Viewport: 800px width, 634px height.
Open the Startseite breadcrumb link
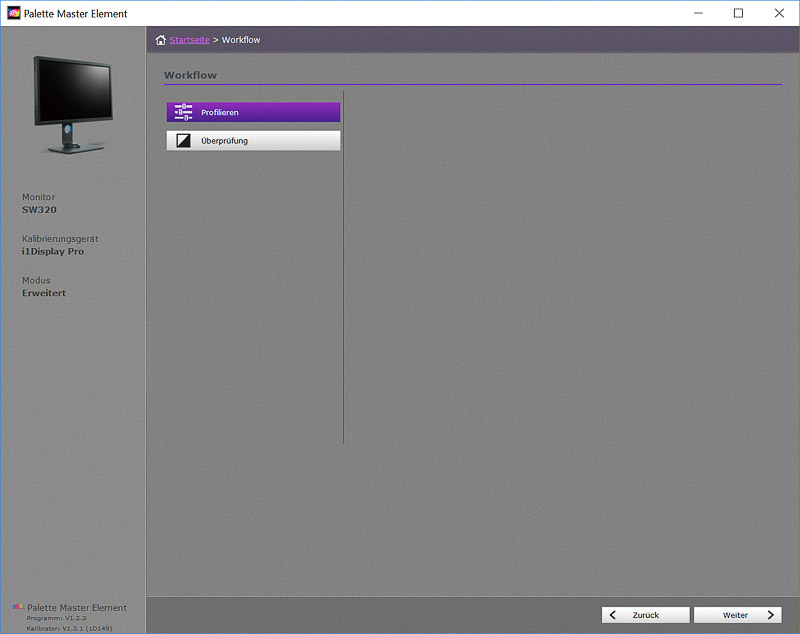coord(189,40)
